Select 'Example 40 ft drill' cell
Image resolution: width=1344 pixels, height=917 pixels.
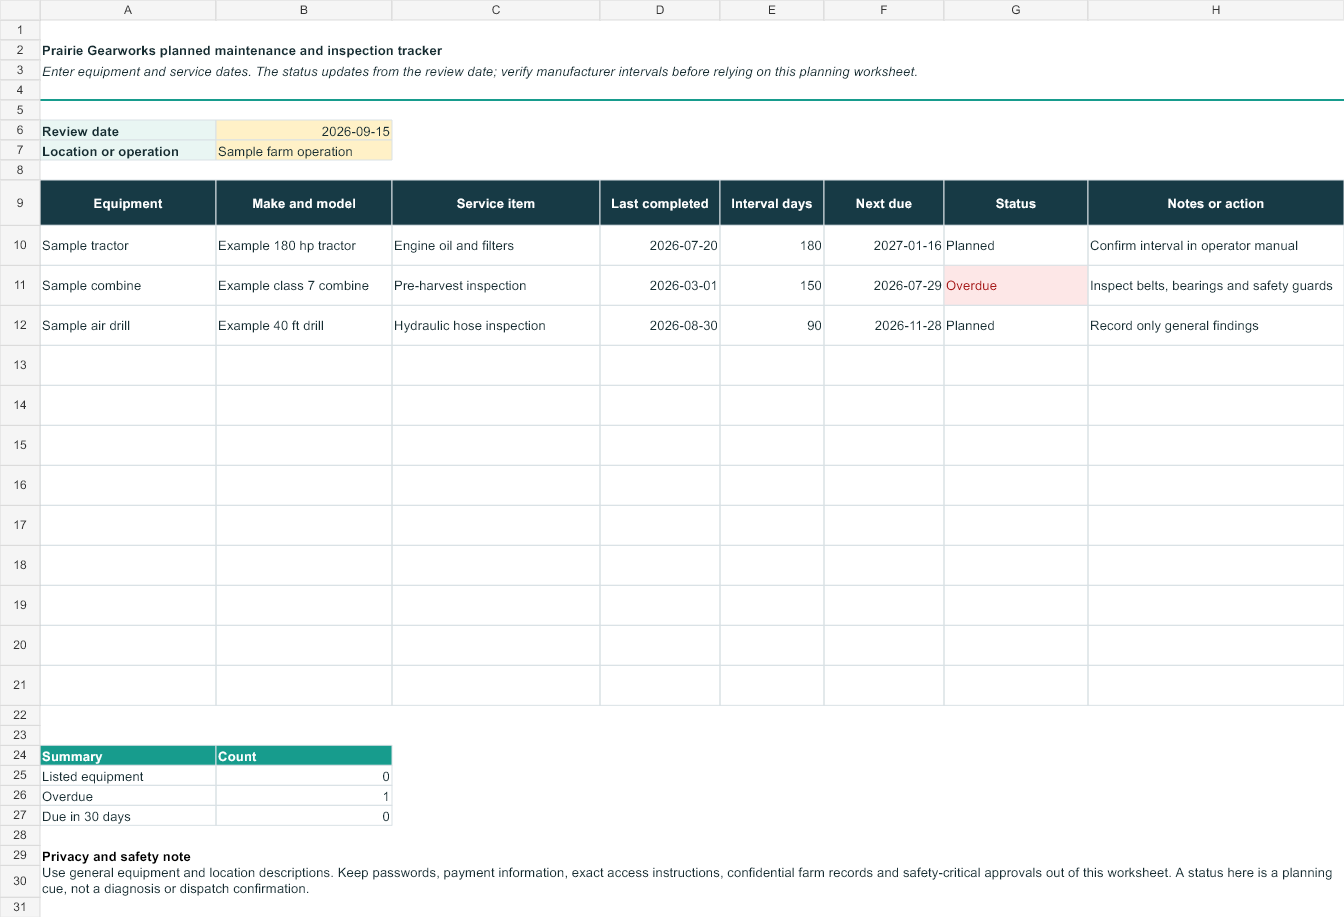[304, 325]
